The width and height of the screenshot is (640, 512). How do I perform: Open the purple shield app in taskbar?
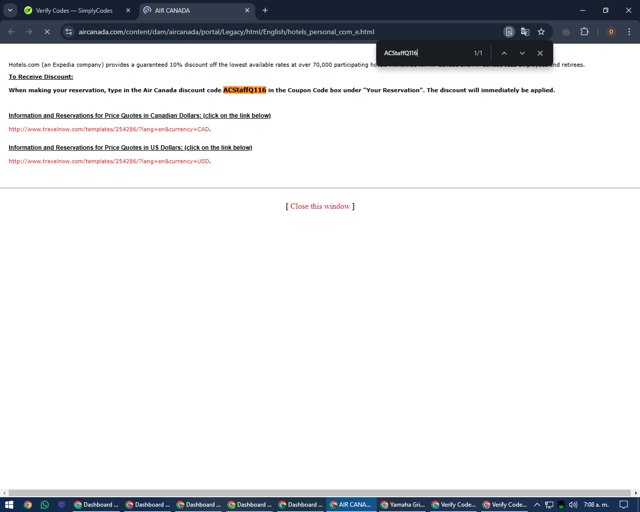point(62,505)
